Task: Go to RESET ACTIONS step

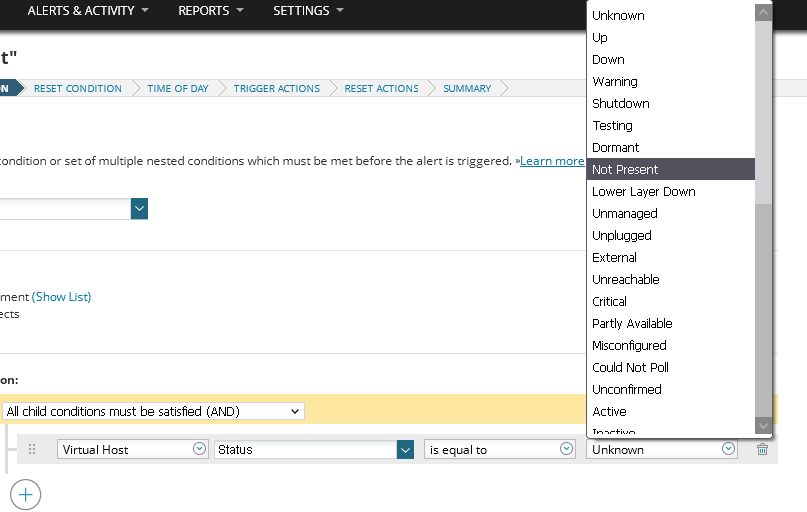Action: 381,89
